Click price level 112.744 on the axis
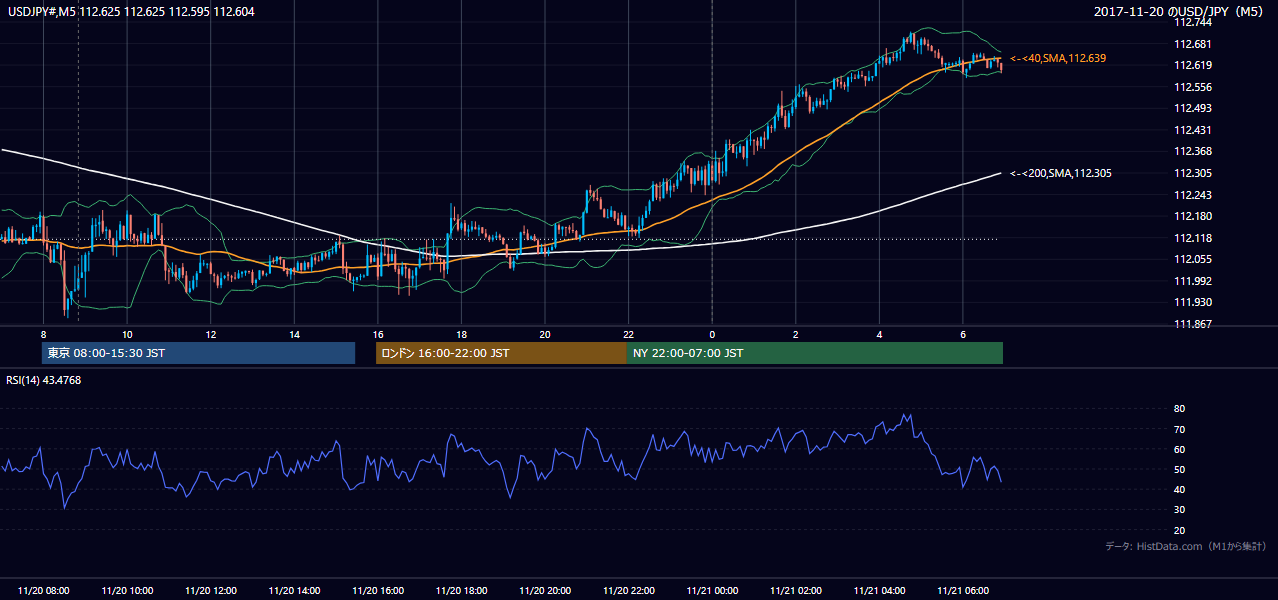This screenshot has height=600, width=1278. pyautogui.click(x=1194, y=22)
